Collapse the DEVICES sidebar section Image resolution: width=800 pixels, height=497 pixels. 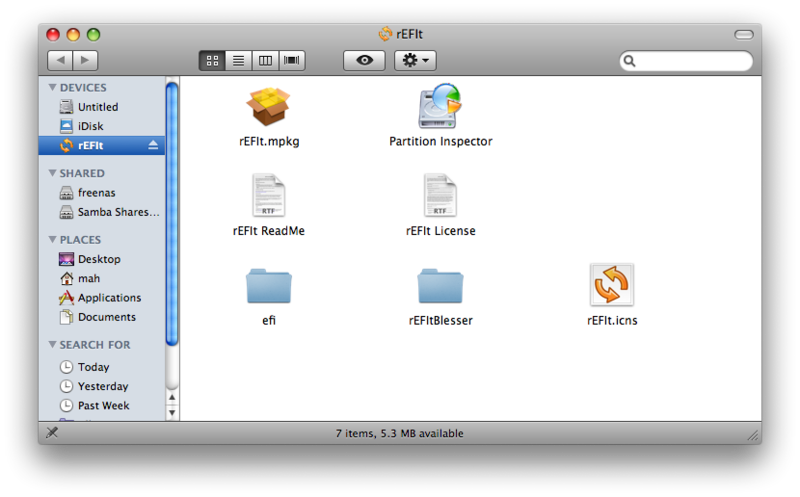[52, 87]
